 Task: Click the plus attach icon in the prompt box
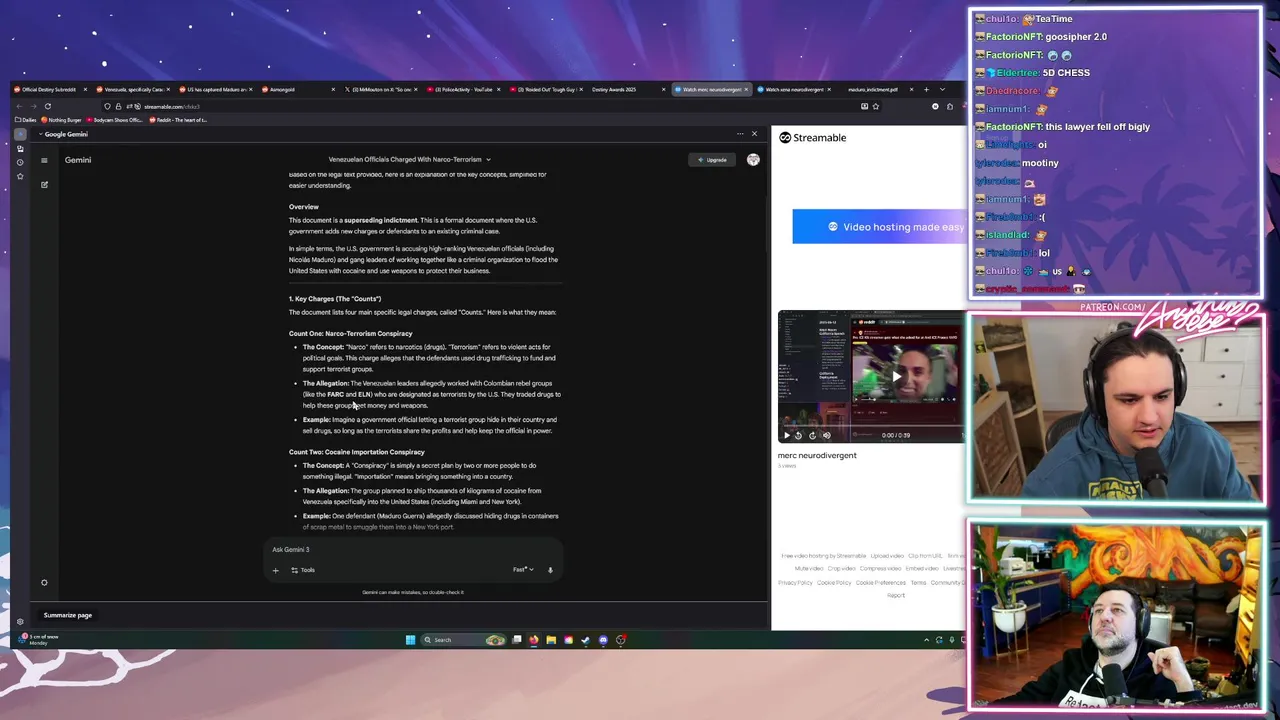click(x=276, y=570)
